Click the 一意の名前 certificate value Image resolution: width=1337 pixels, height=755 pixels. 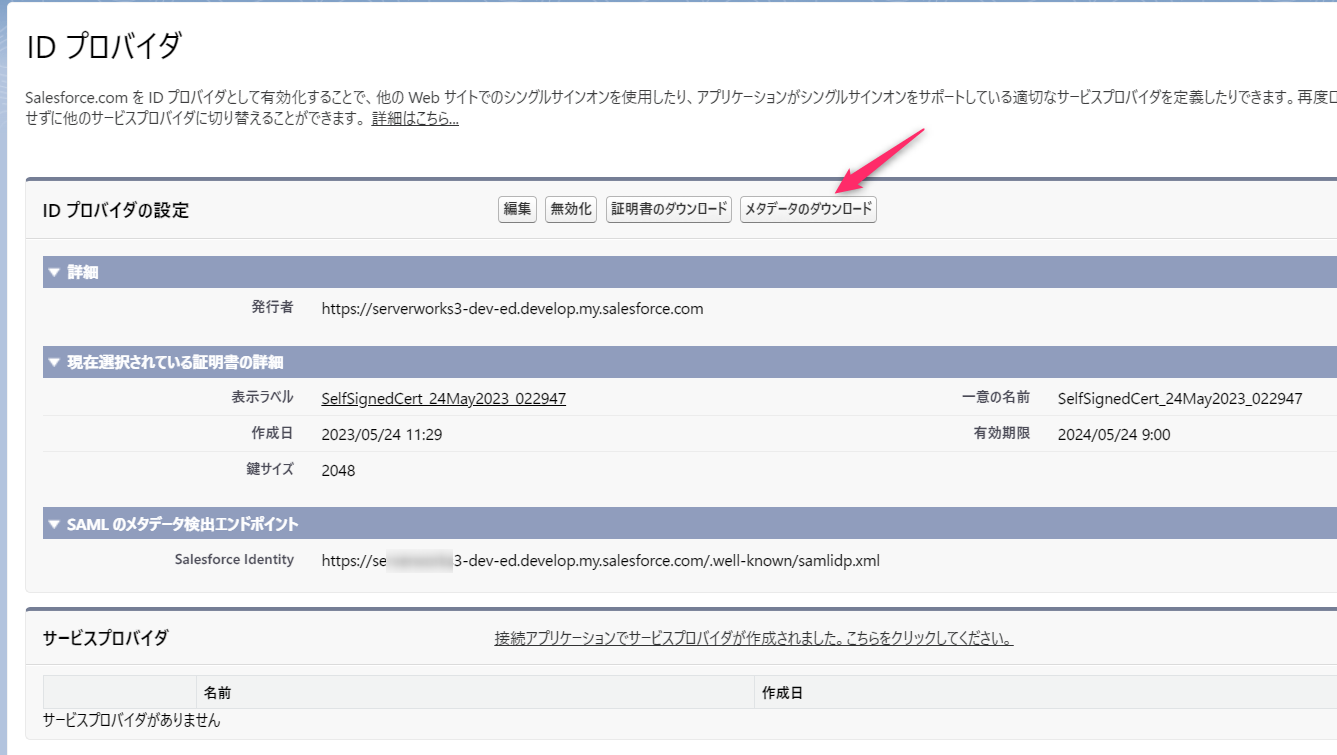[1180, 398]
